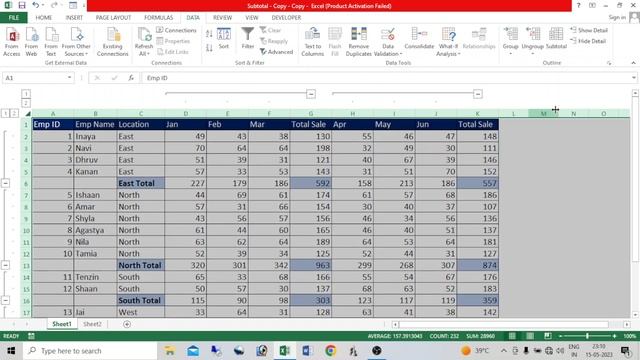Switch to Page Break Preview icon

pos(548,336)
